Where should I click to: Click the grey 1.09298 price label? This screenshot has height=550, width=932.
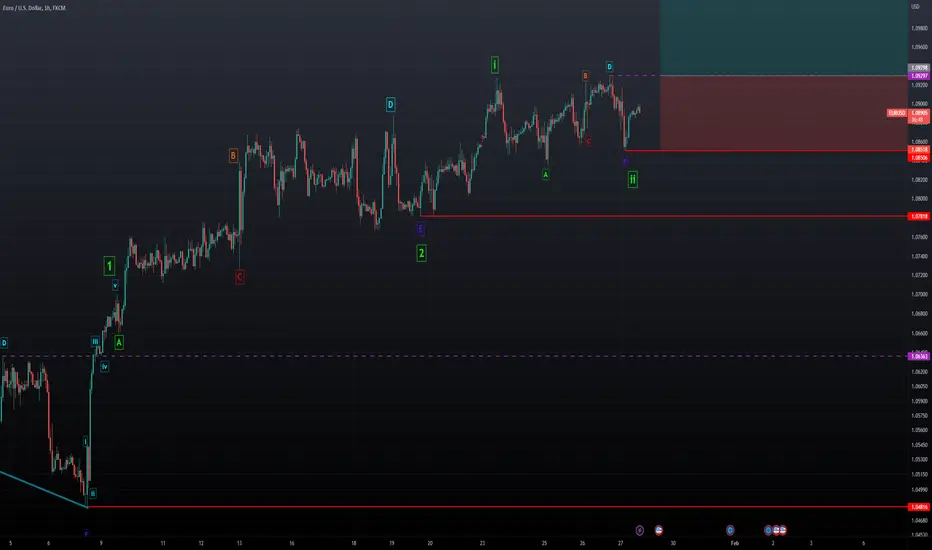pyautogui.click(x=919, y=68)
